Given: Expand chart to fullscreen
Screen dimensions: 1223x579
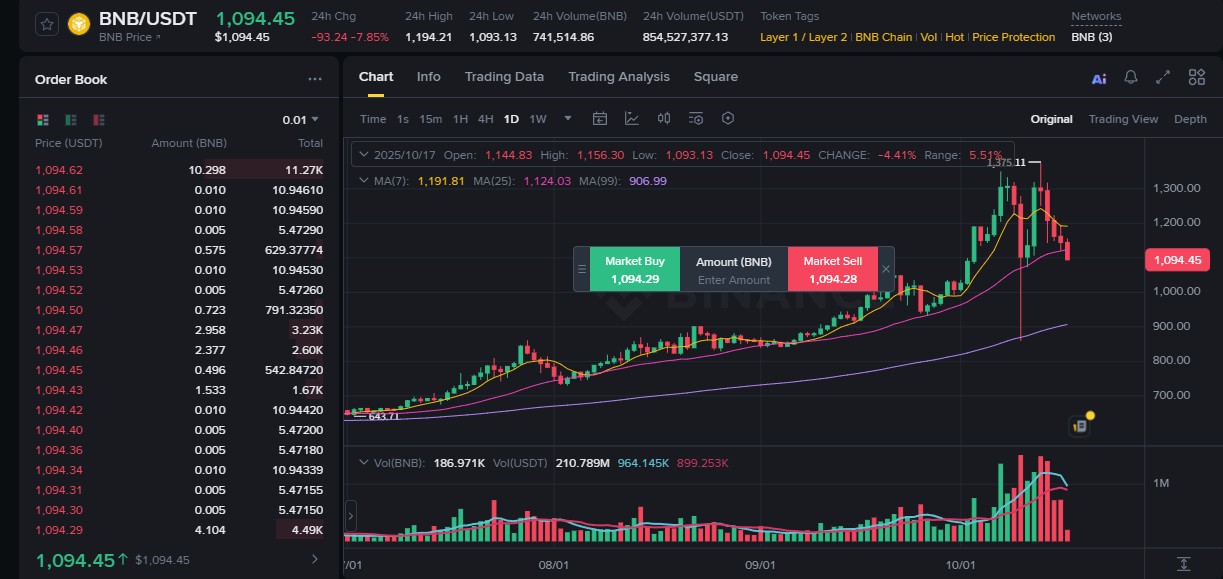Looking at the screenshot, I should click(x=1163, y=77).
